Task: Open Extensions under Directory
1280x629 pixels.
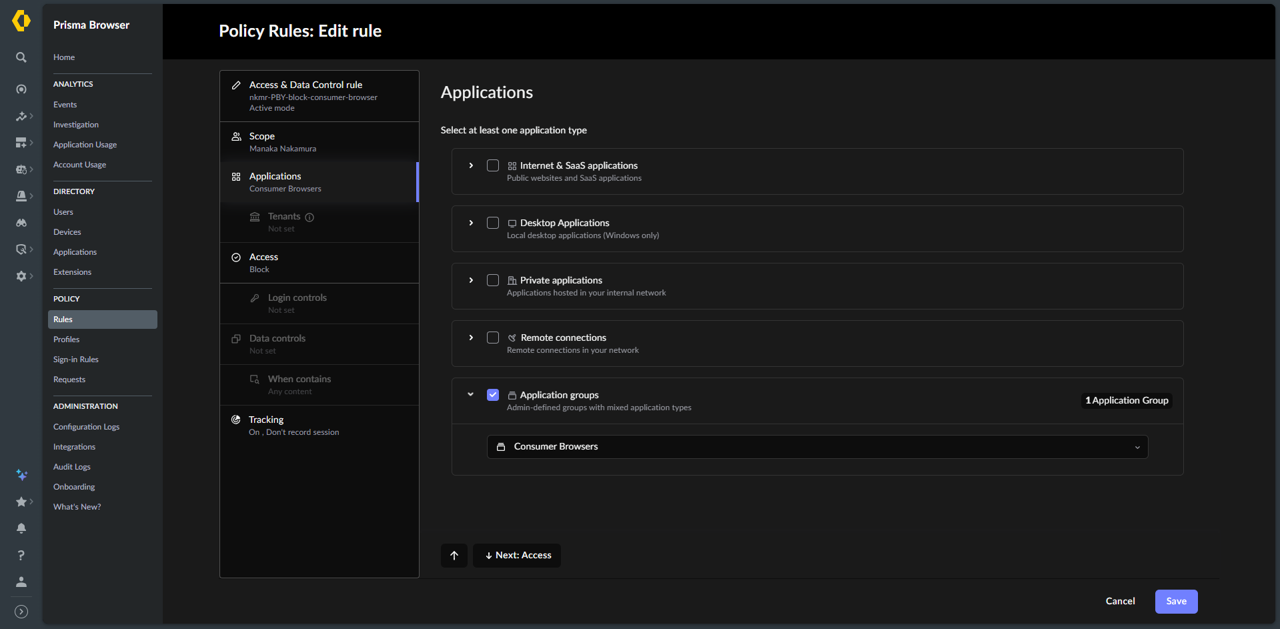Action: tap(72, 272)
